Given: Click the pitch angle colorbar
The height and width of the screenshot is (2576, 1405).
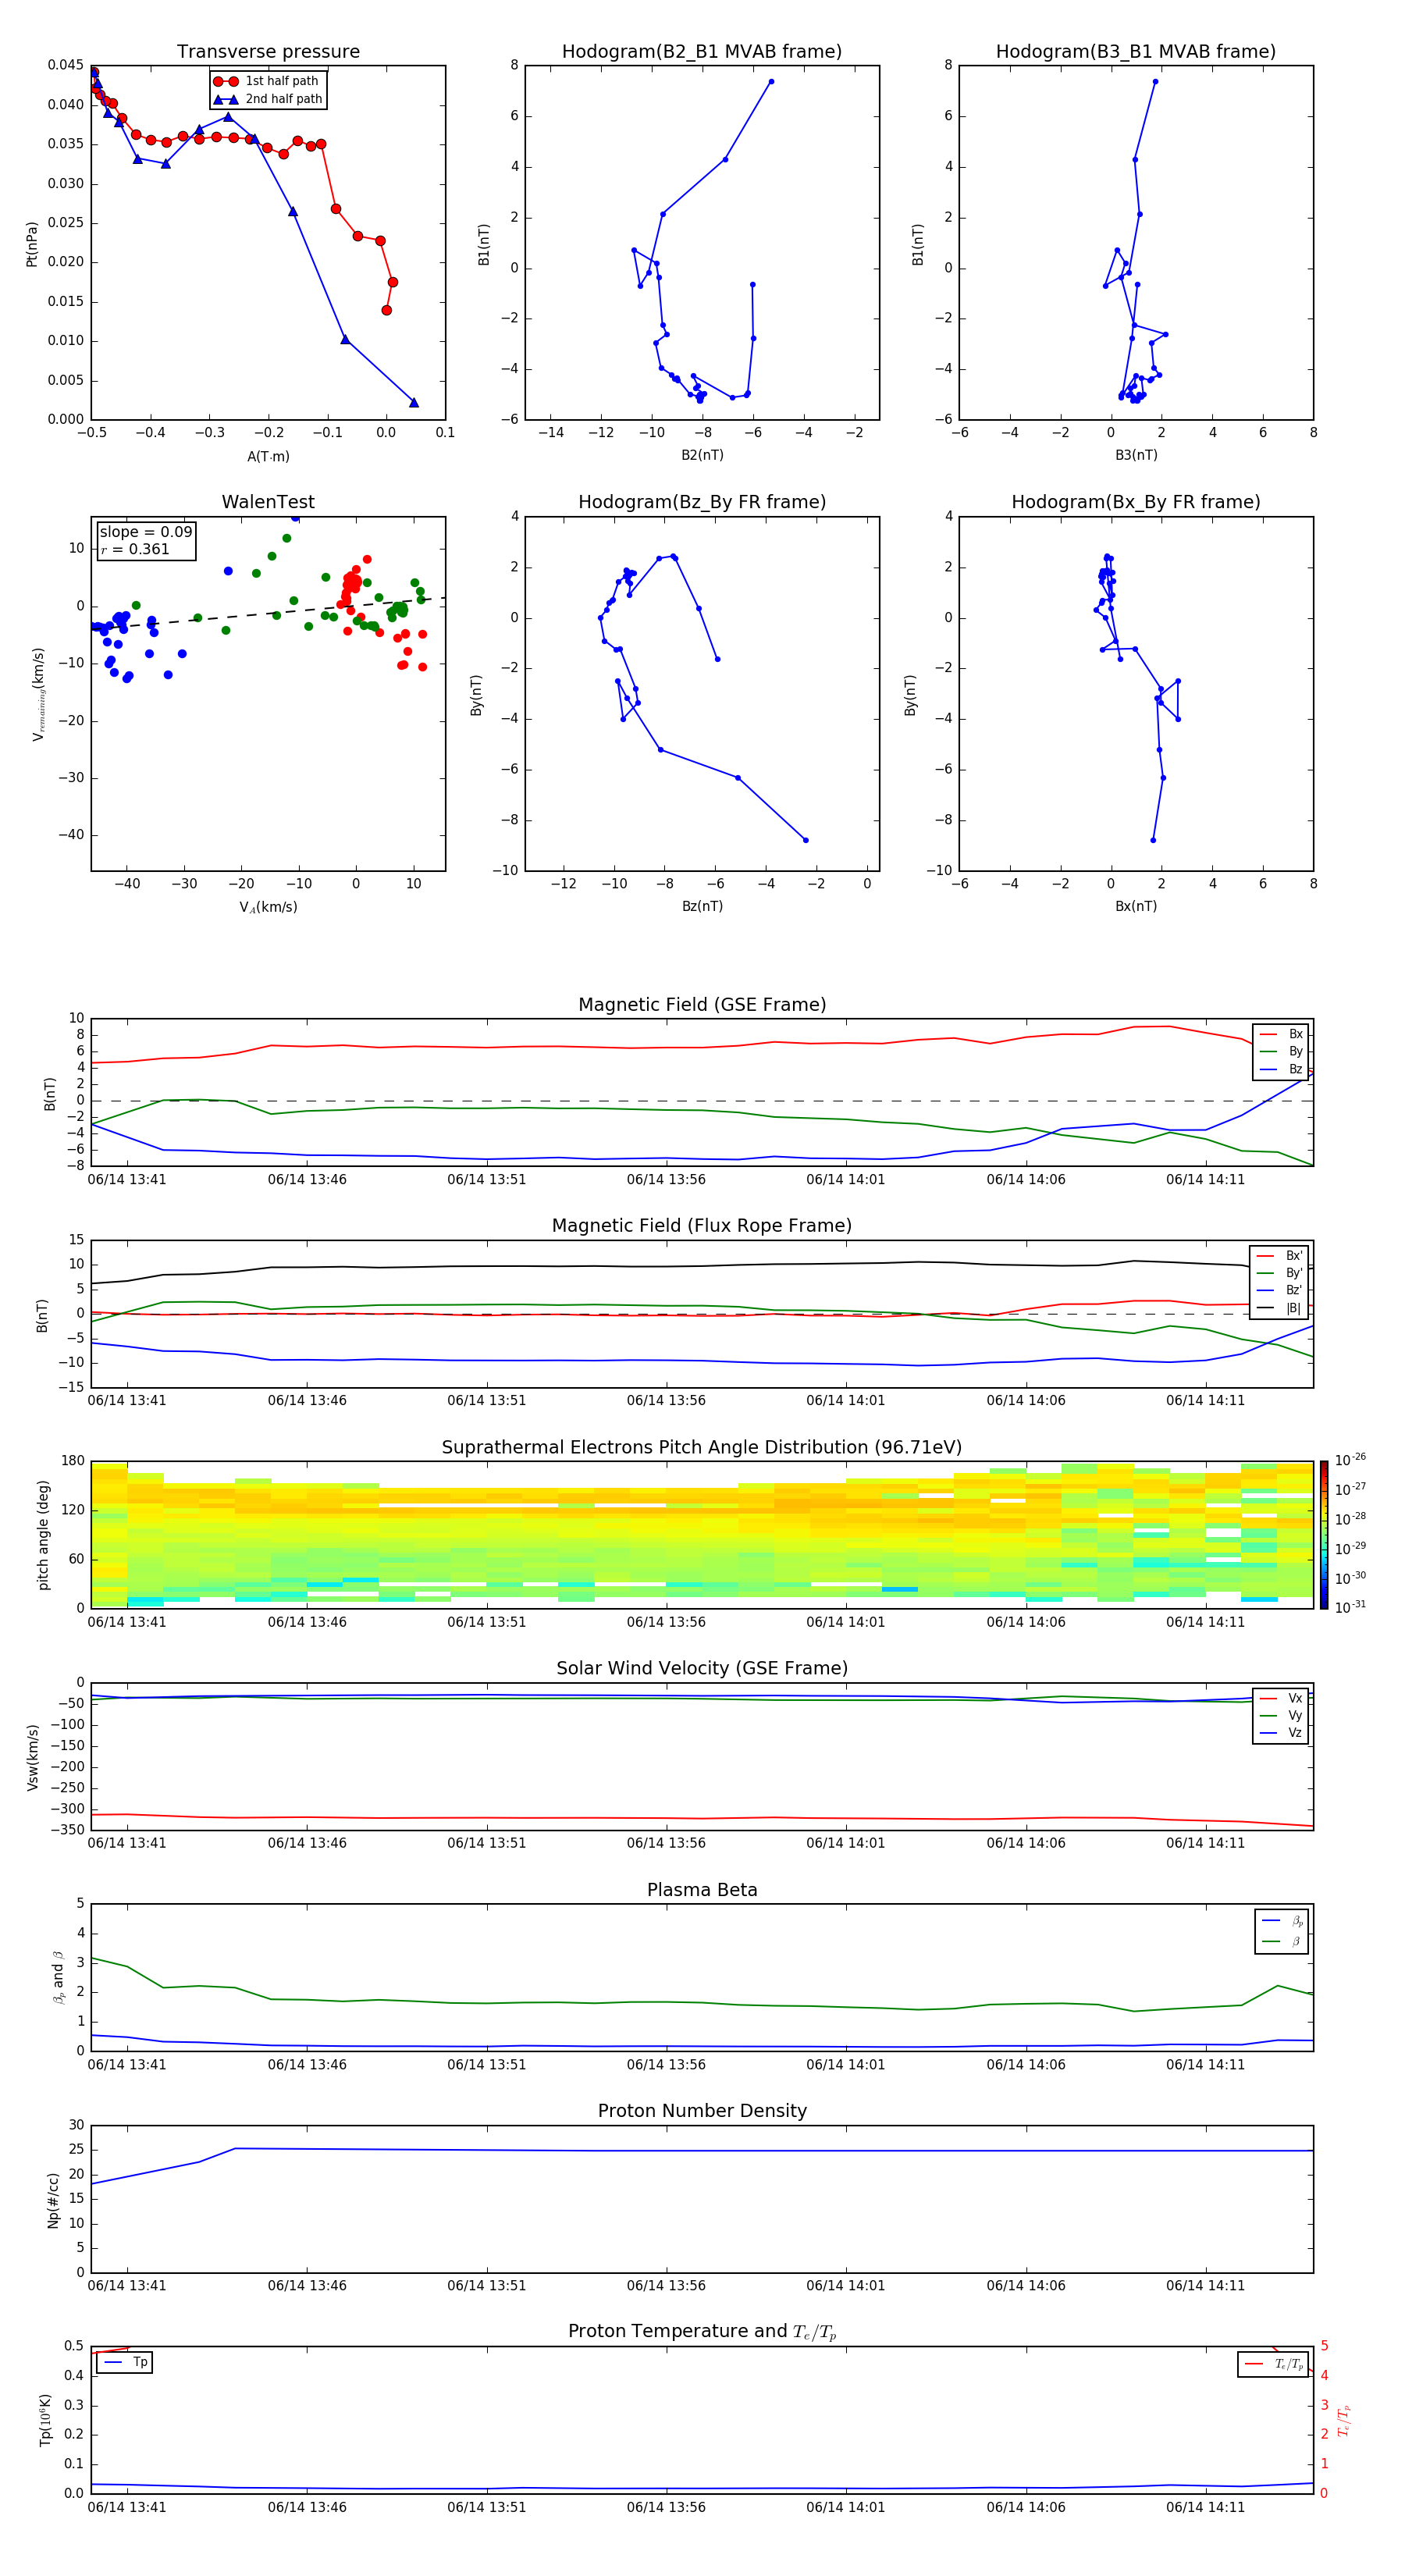Looking at the screenshot, I should [x=1324, y=1535].
